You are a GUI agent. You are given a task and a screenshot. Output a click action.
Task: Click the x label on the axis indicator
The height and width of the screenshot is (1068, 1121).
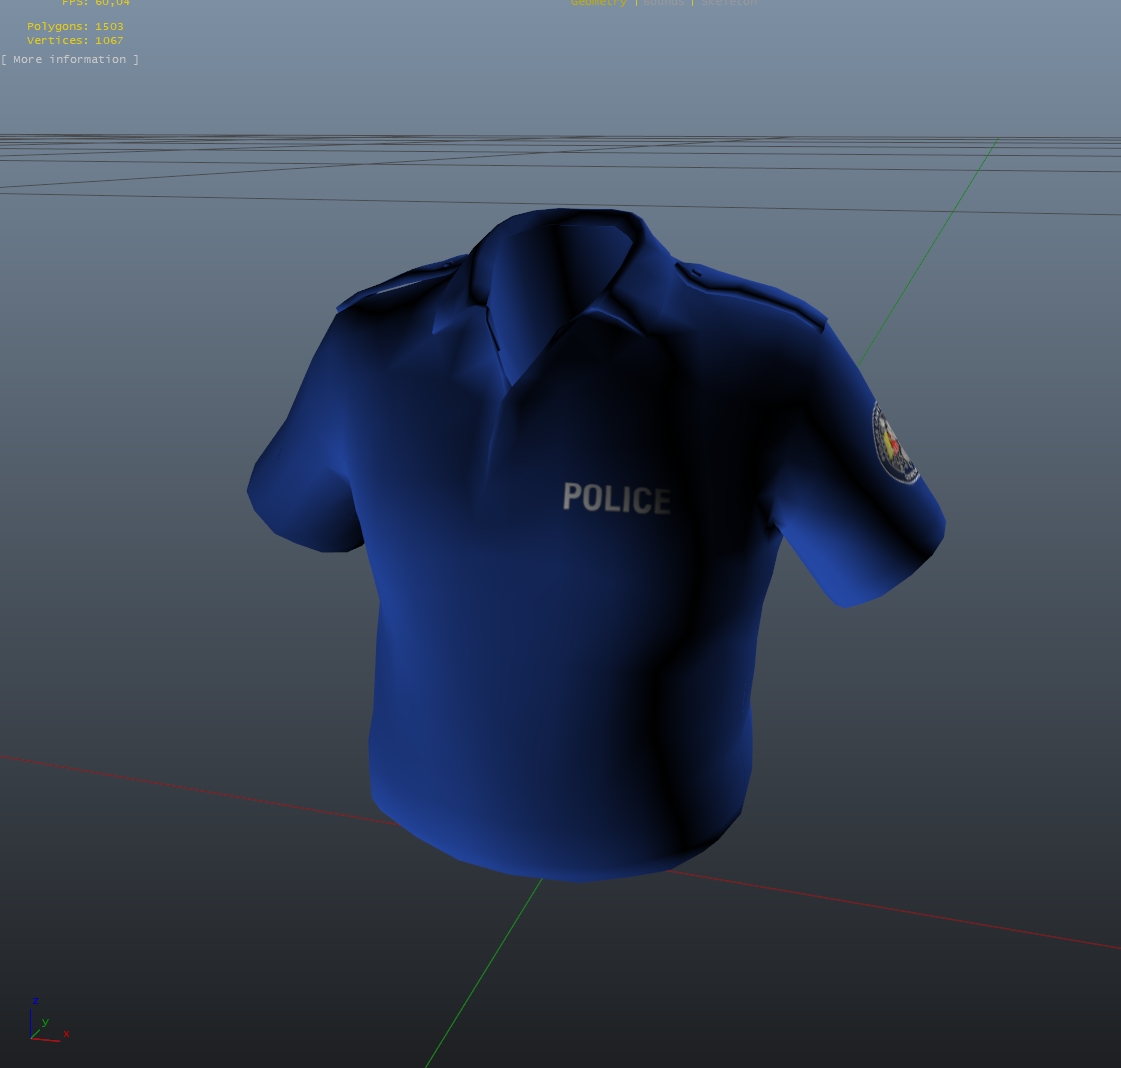point(66,1034)
